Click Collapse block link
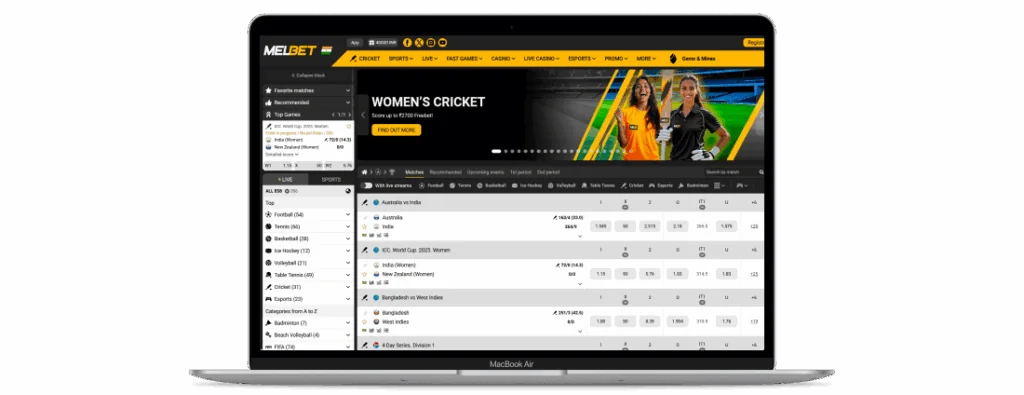The image size is (1024, 395). pos(308,76)
